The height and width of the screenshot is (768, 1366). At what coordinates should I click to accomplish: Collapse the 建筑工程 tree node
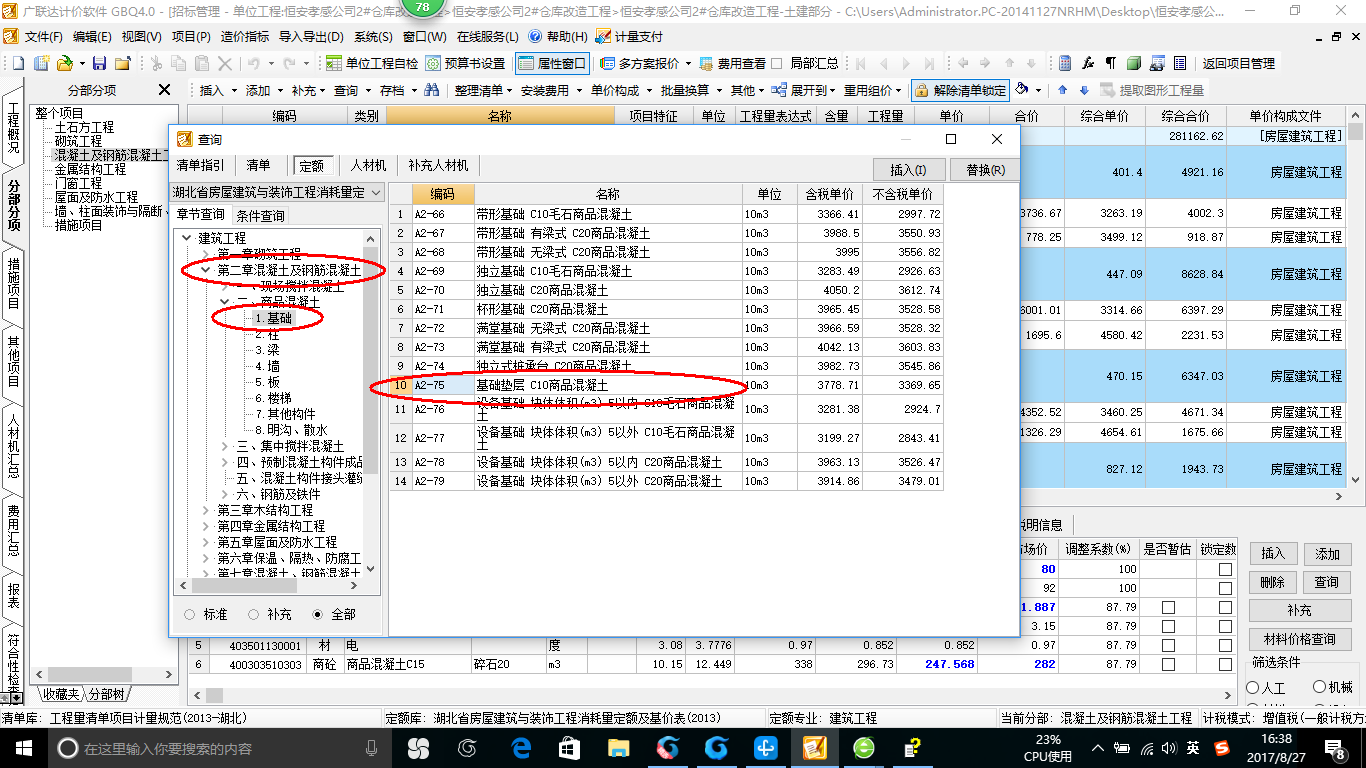(186, 239)
